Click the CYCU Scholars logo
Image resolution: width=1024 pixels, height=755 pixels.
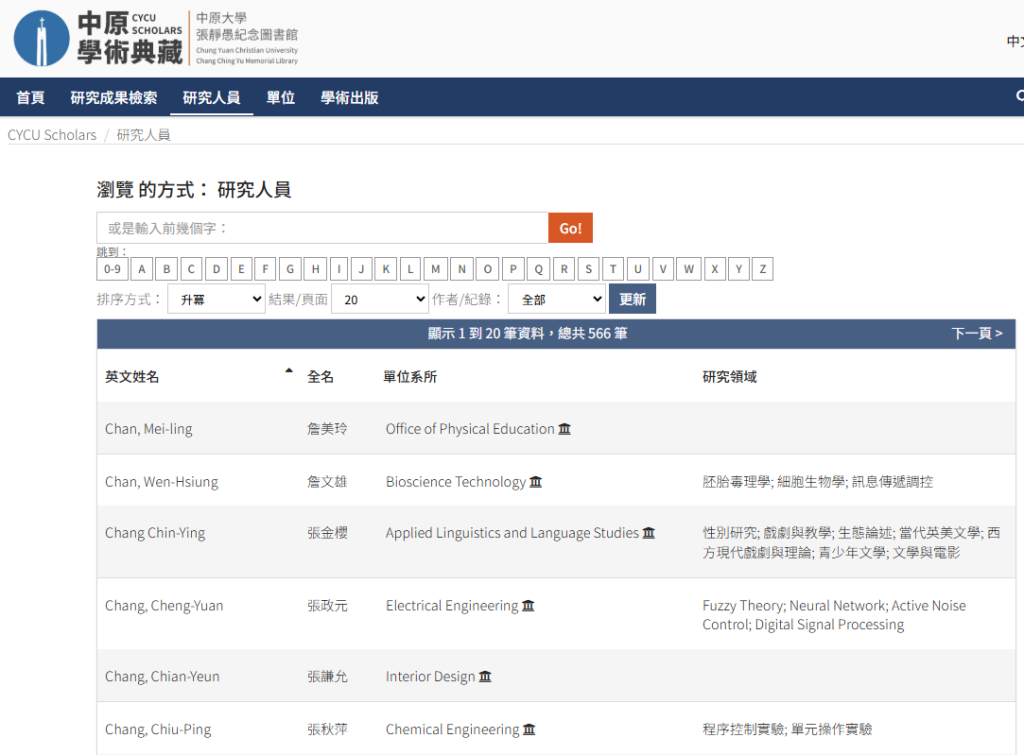point(155,38)
